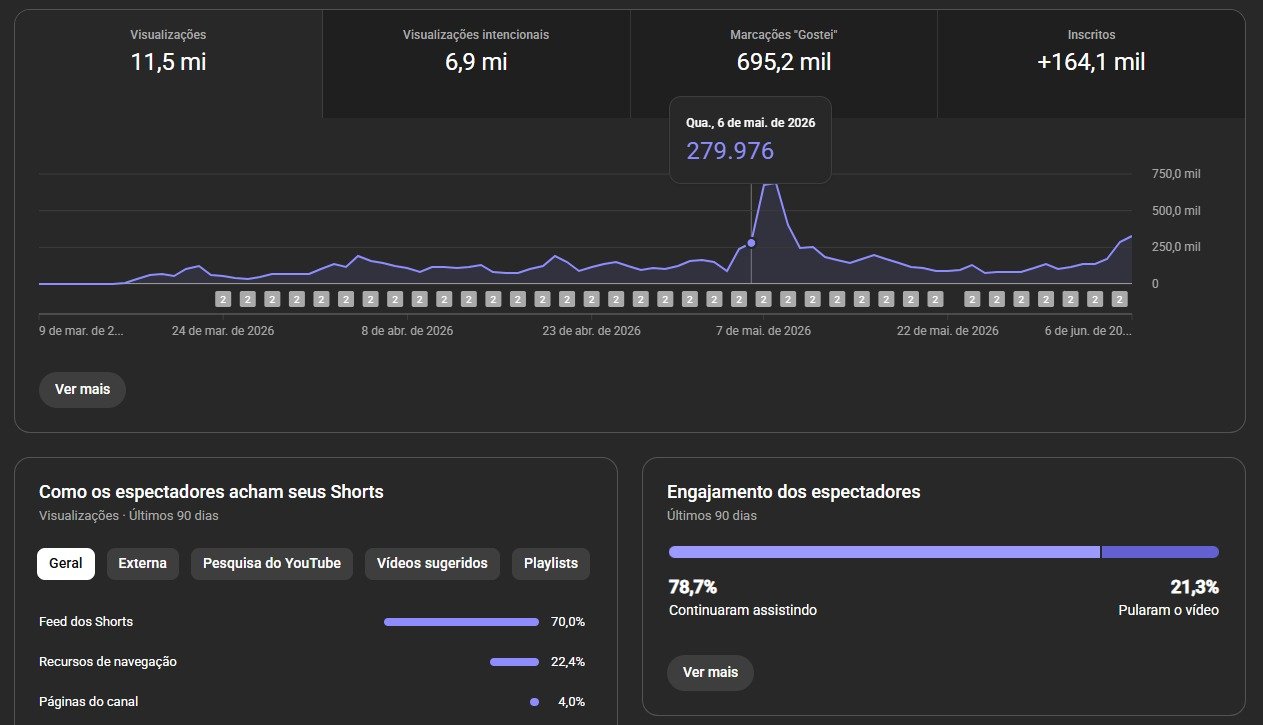Click the Páginas do canal row label
Image resolution: width=1263 pixels, height=725 pixels.
[89, 702]
